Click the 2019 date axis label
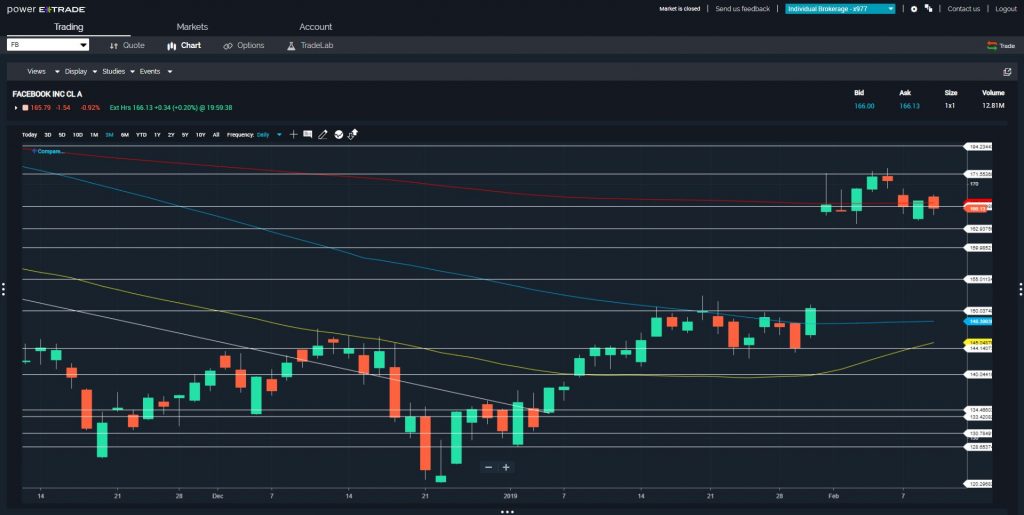Viewport: 1024px width, 515px height. click(510, 497)
